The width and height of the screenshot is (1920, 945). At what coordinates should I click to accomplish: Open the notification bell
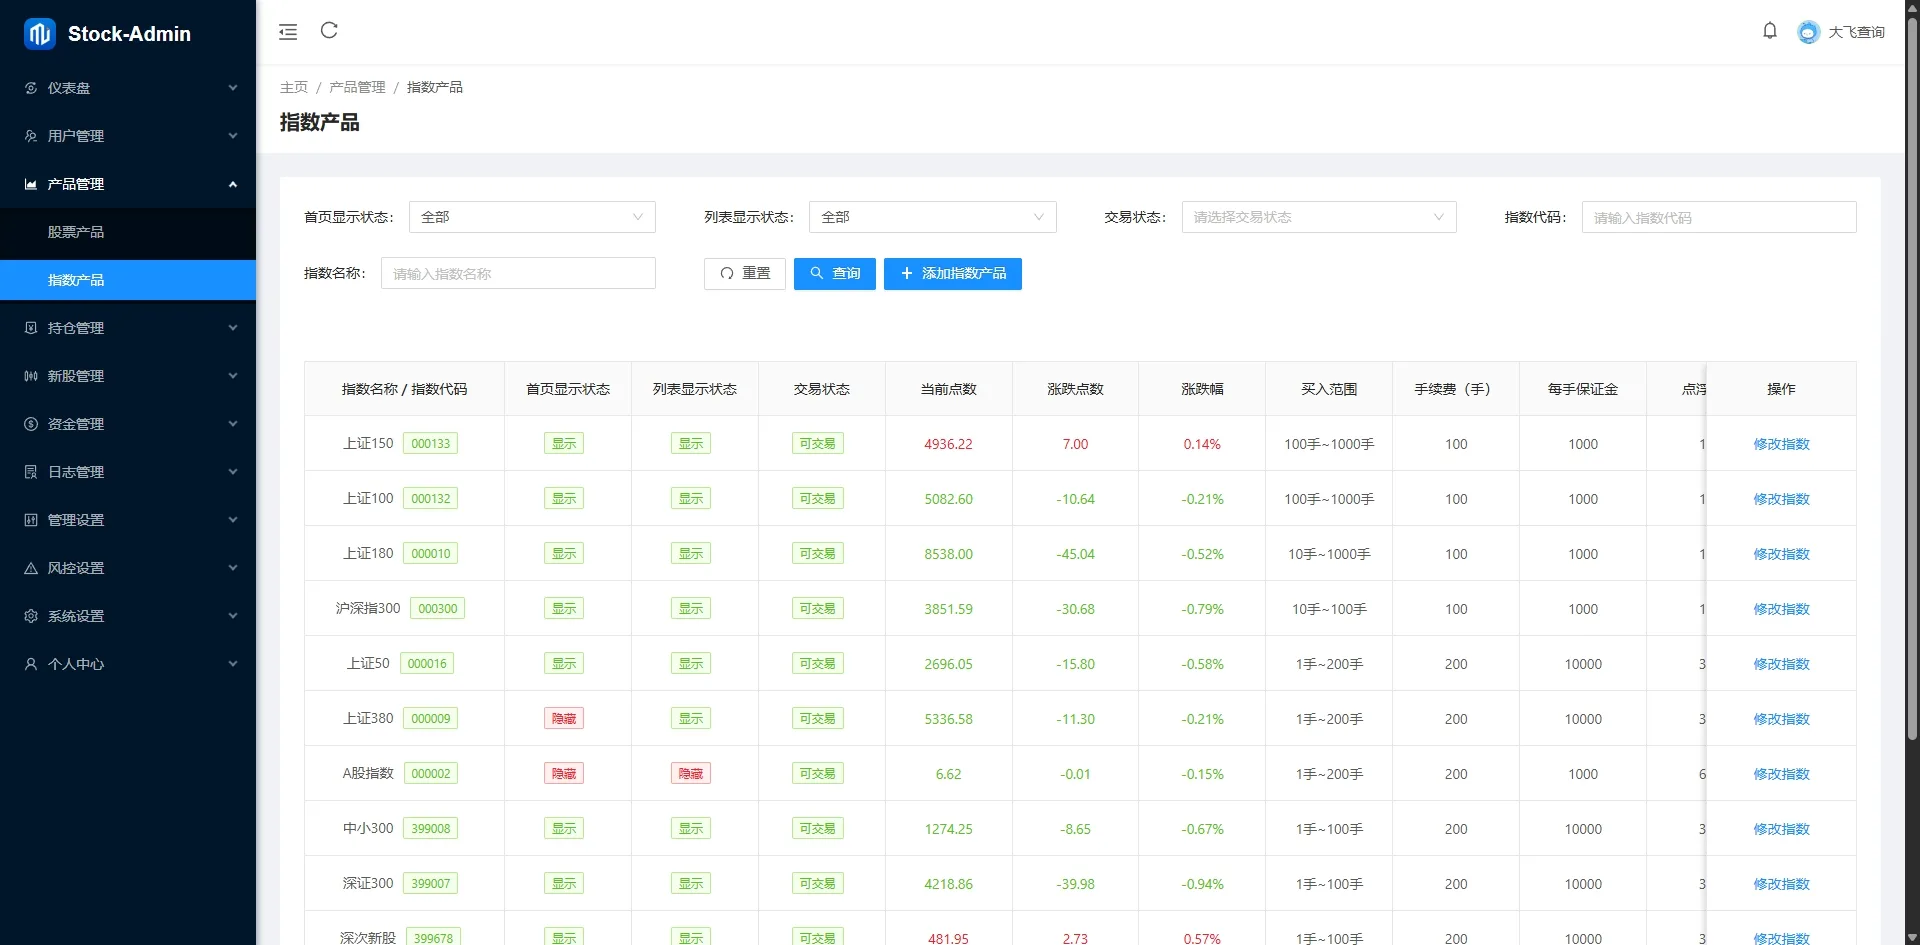[x=1769, y=31]
